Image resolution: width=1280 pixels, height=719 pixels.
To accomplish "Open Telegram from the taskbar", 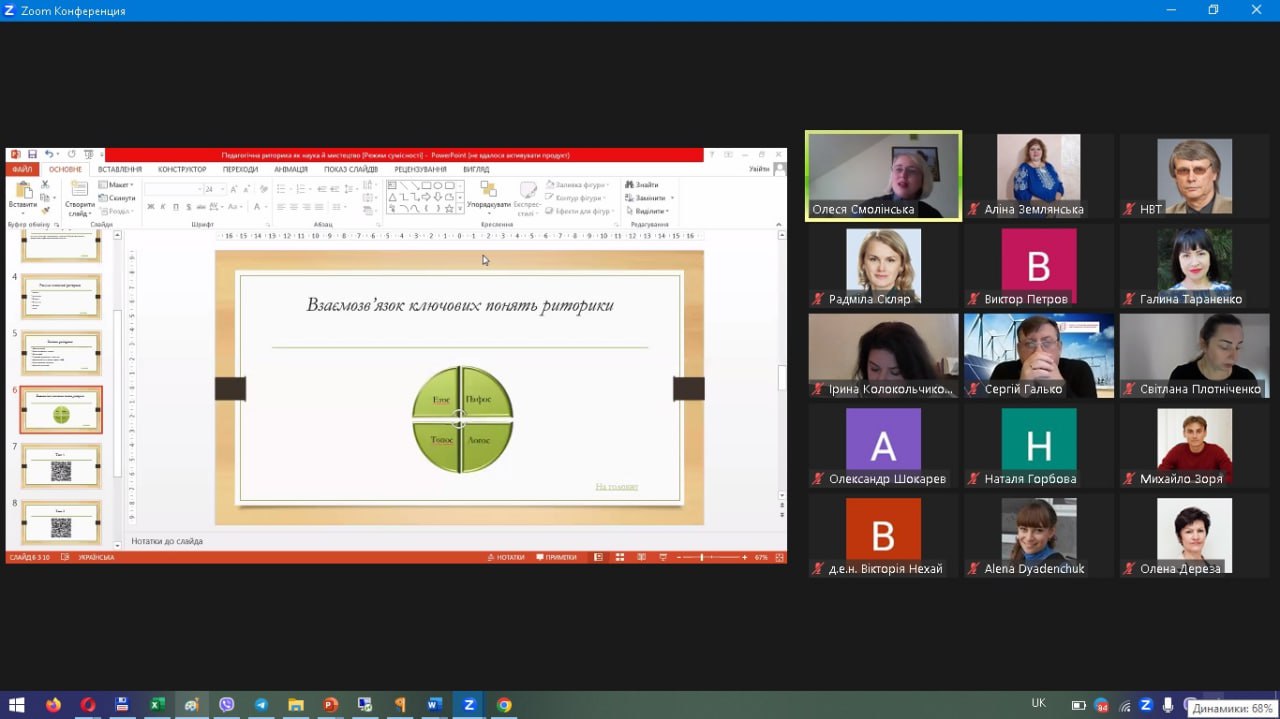I will point(261,704).
